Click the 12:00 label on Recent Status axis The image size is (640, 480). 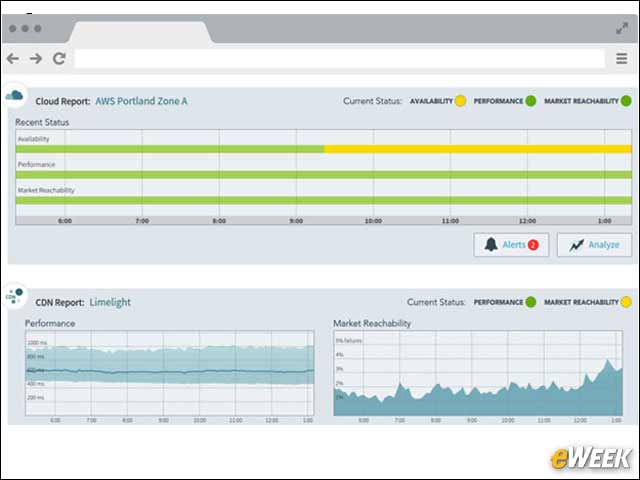point(527,221)
